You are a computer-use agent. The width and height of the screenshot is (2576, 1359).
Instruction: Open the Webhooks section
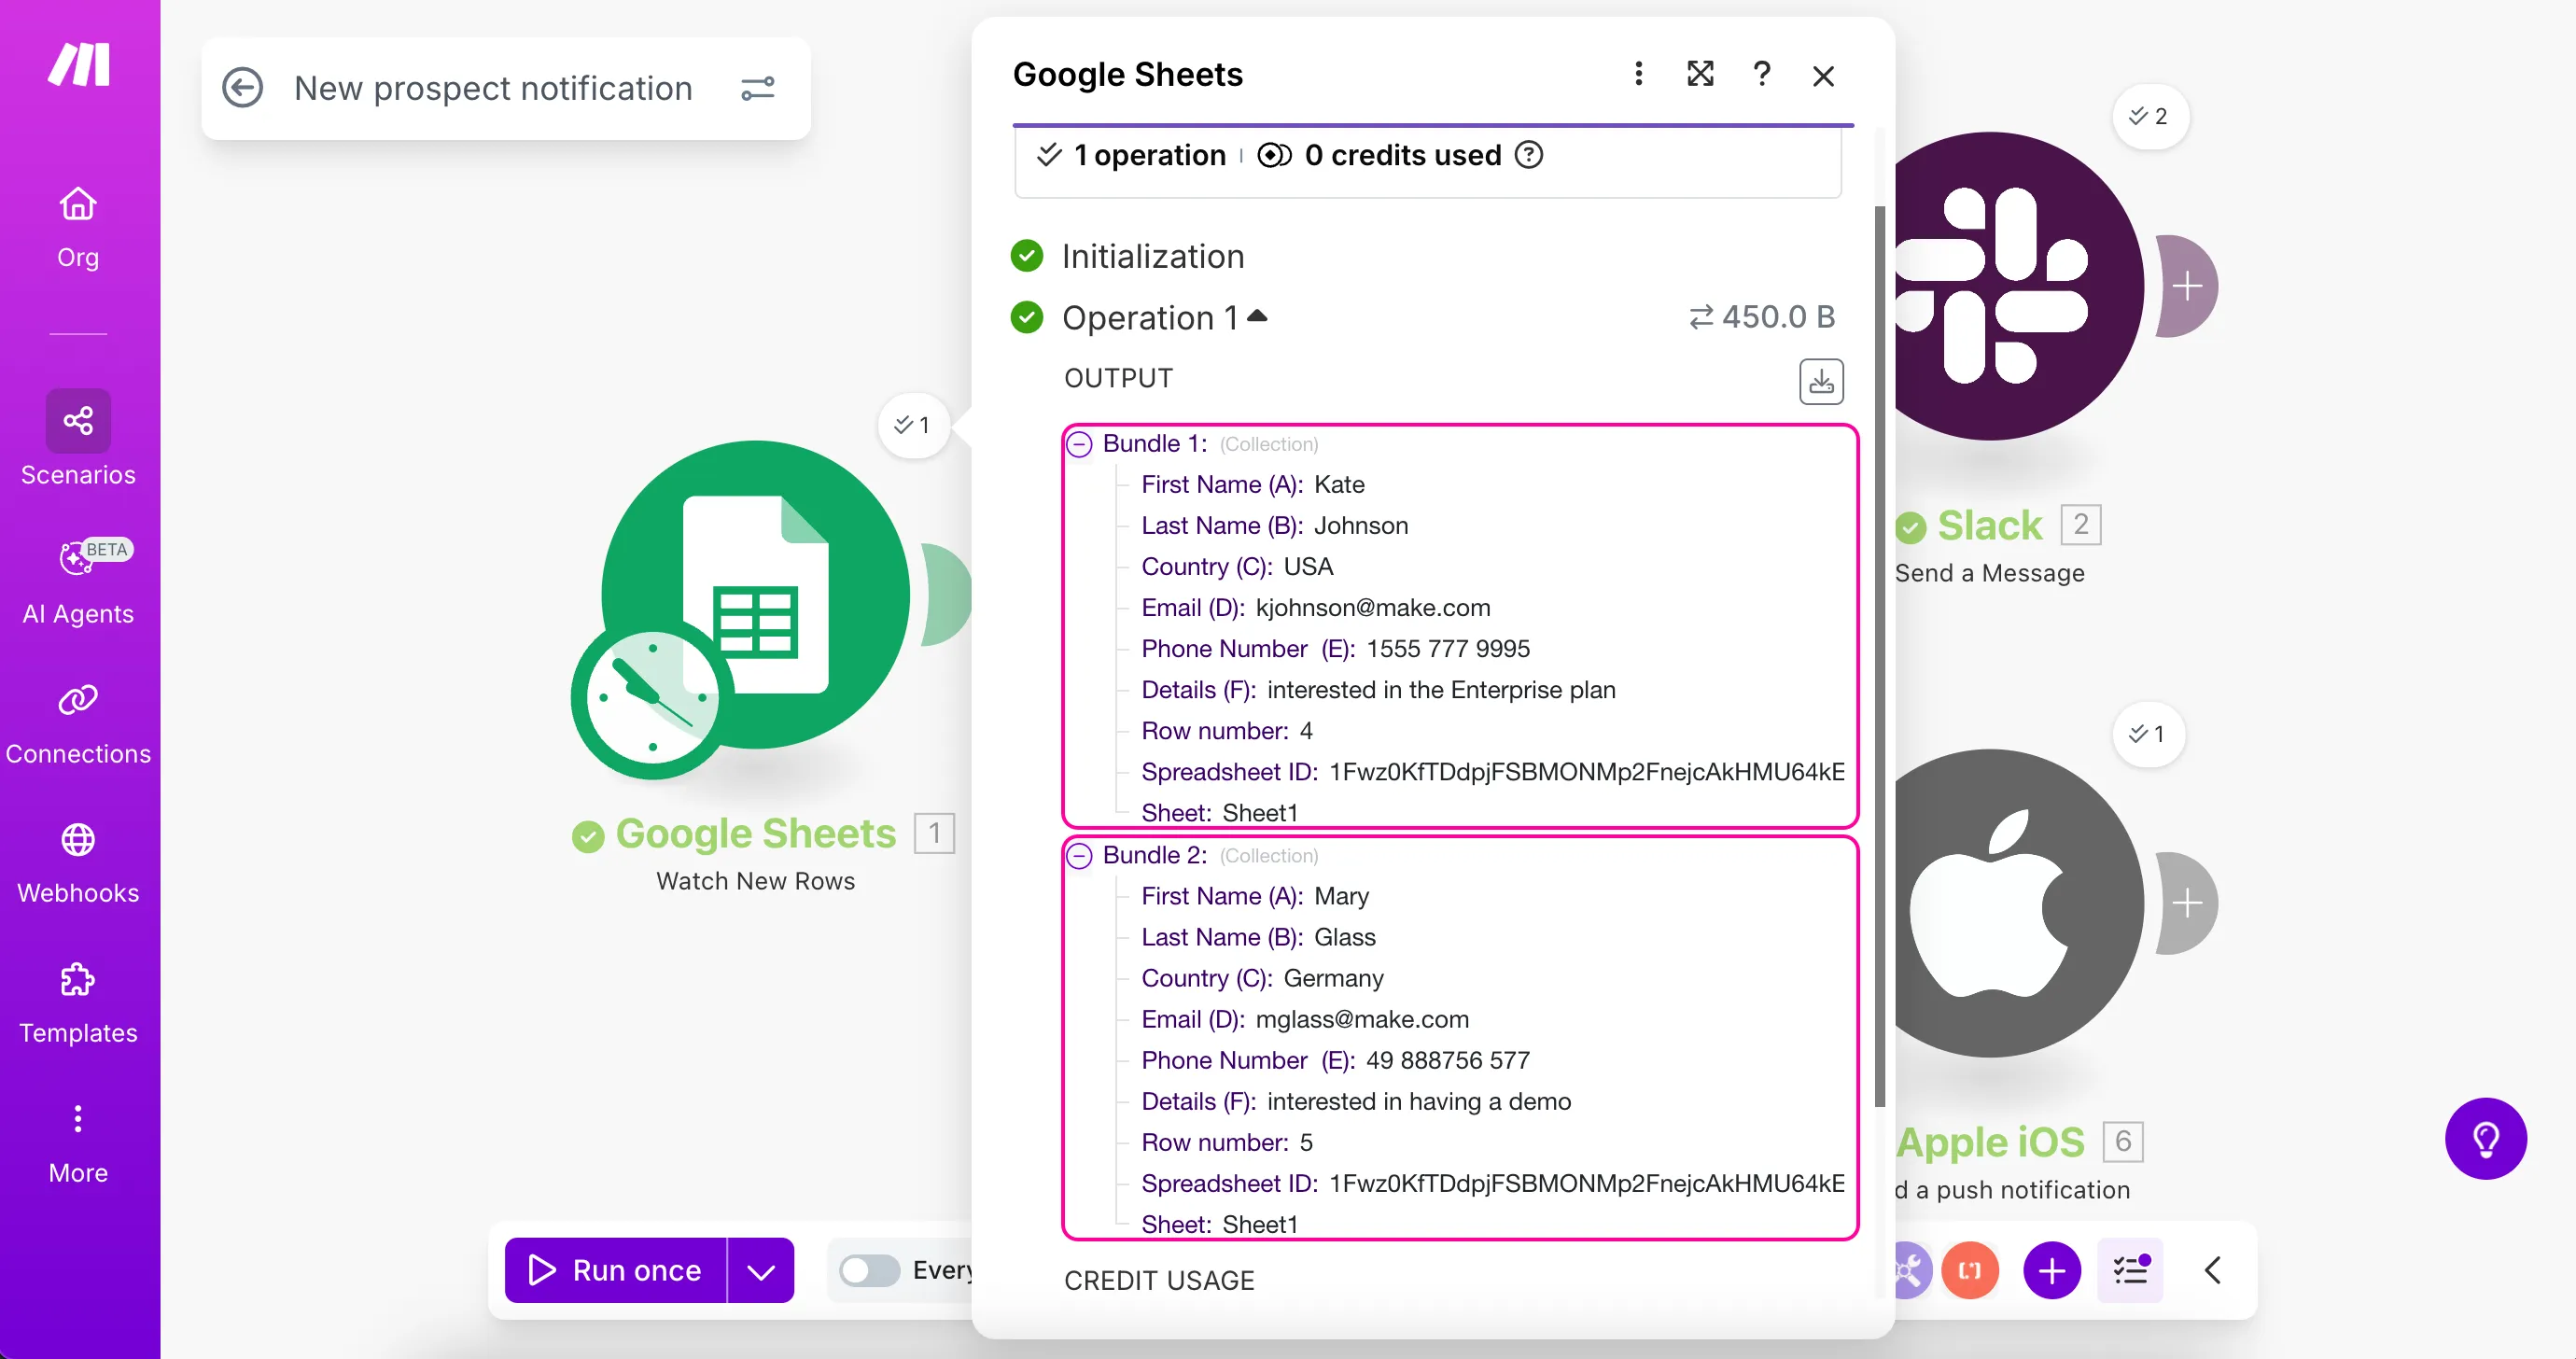click(78, 865)
